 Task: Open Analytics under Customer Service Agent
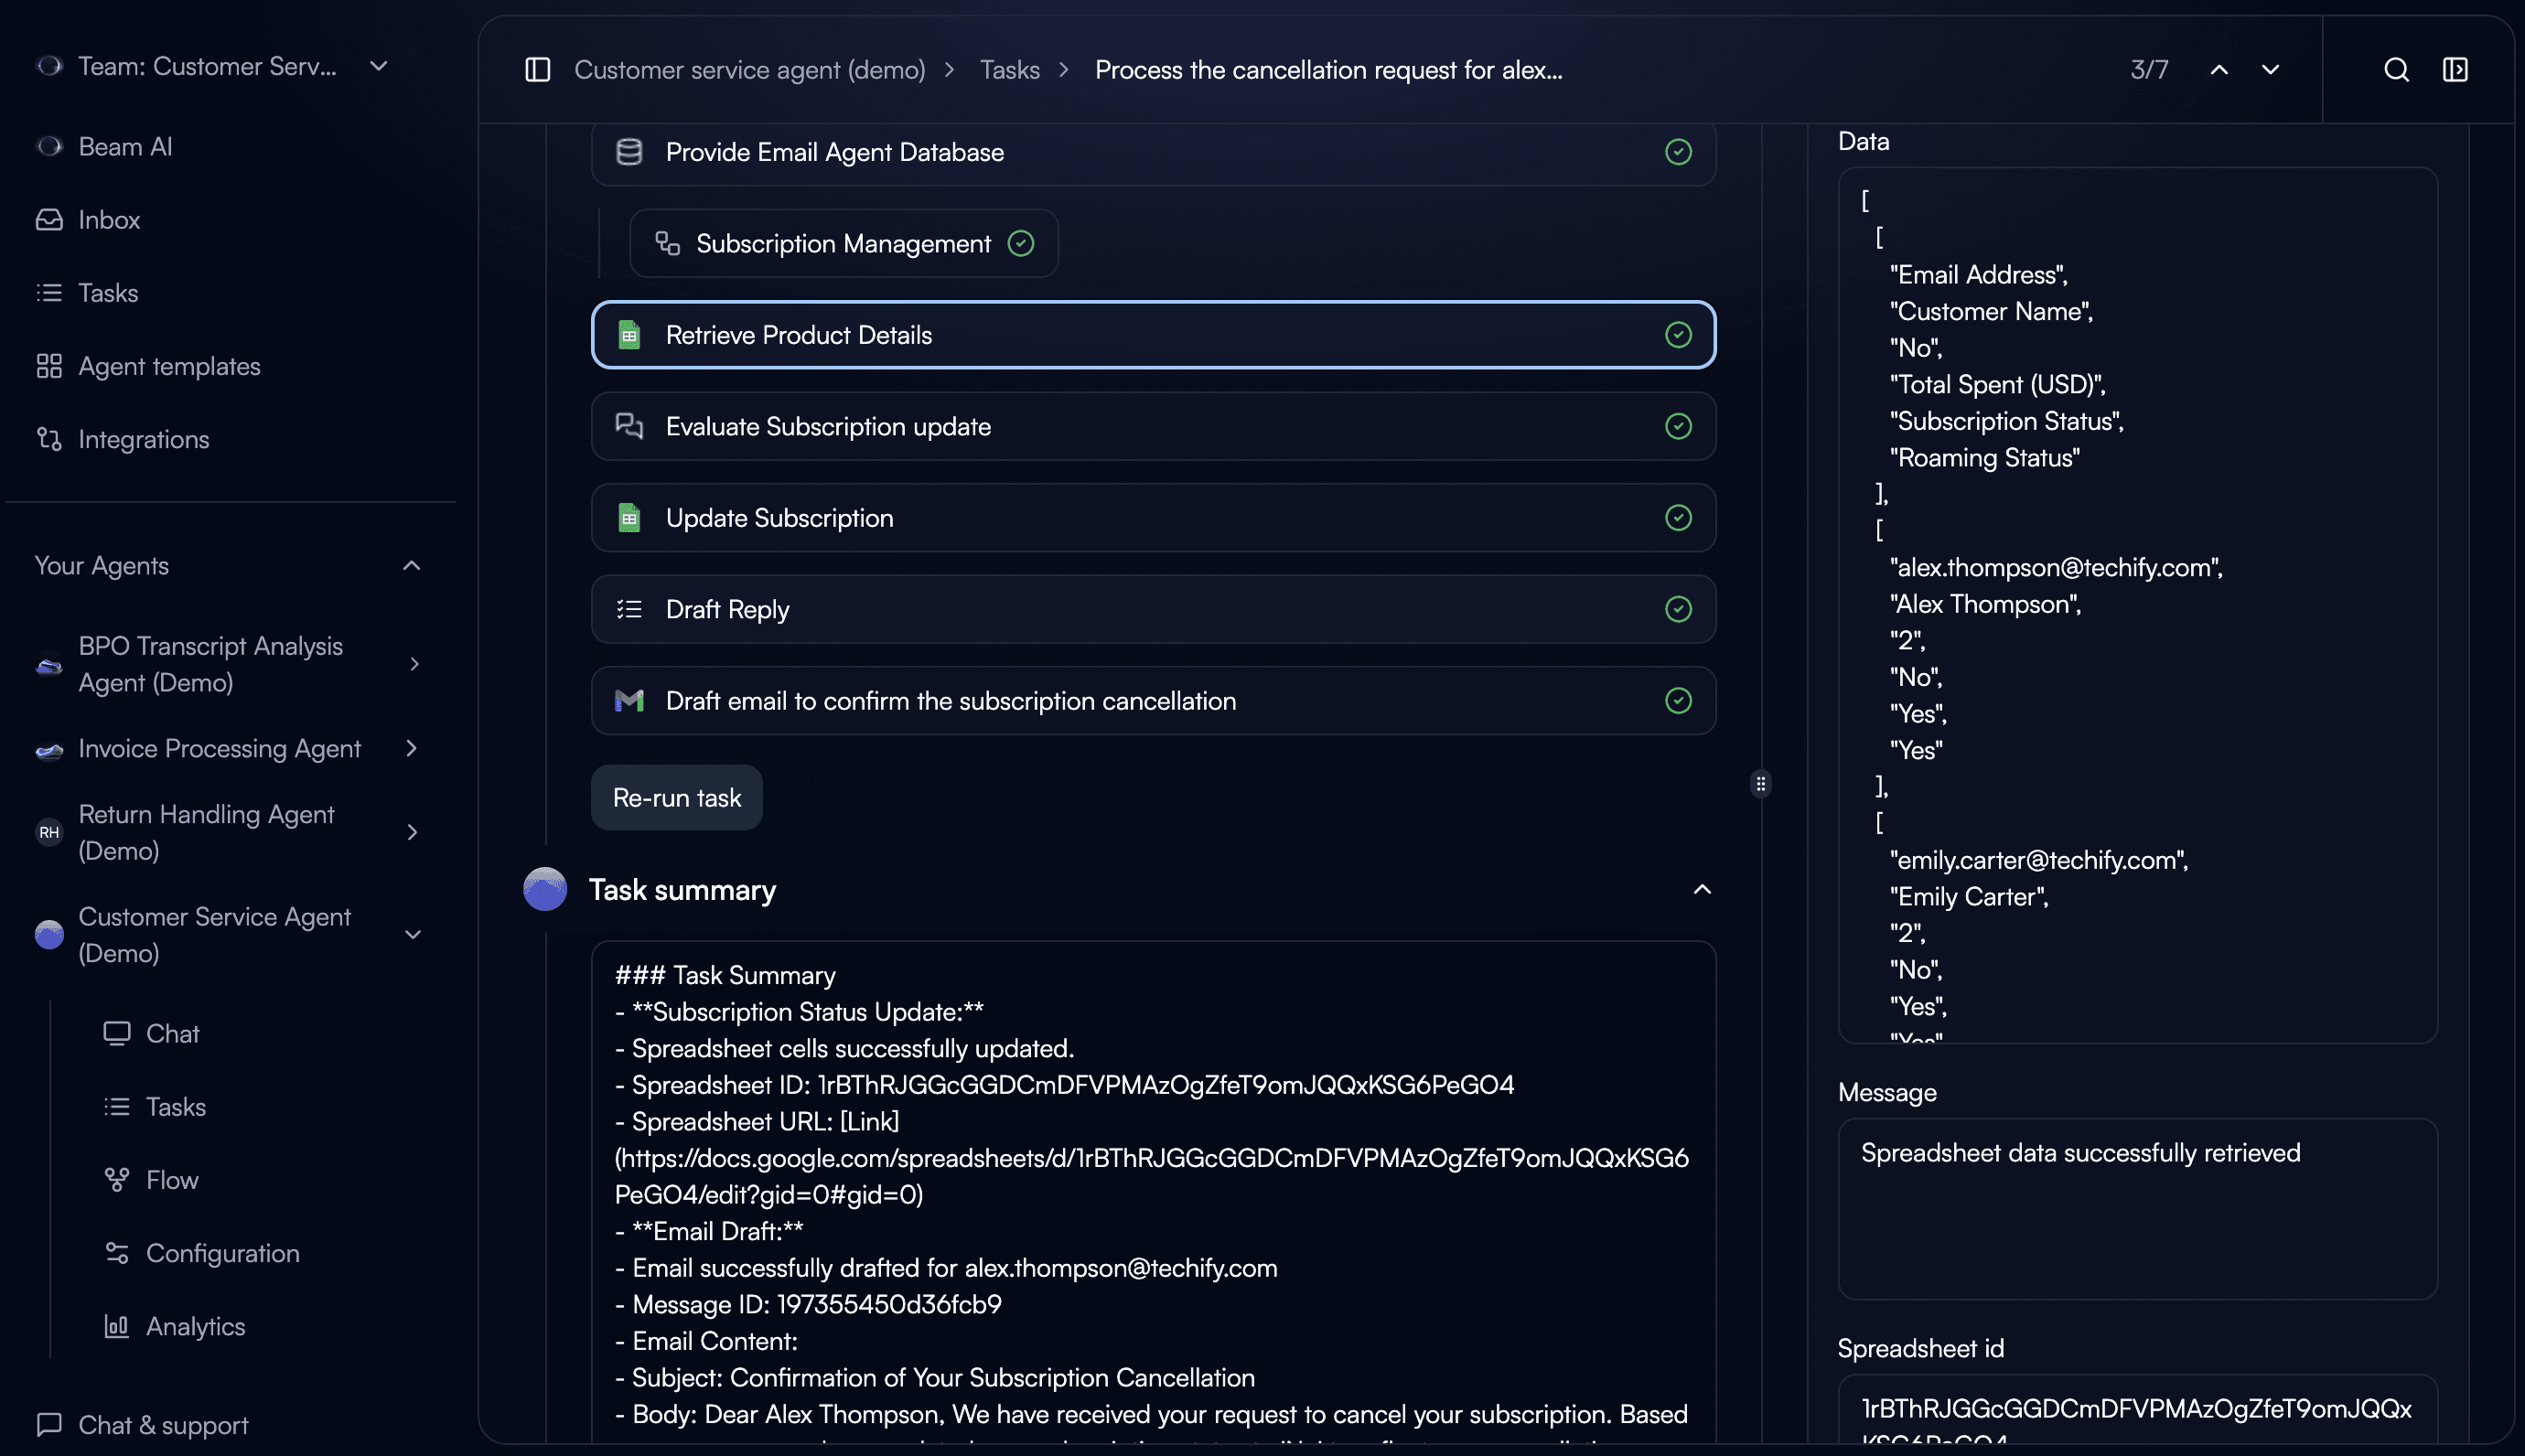(194, 1326)
